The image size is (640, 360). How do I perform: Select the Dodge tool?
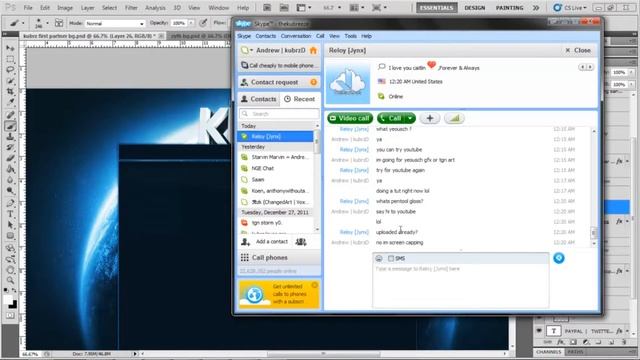tap(10, 191)
